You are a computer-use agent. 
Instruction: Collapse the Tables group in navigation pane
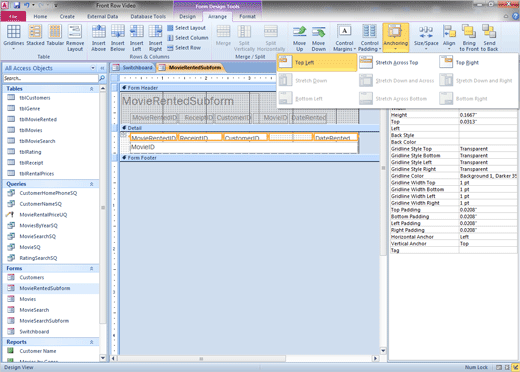click(92, 89)
